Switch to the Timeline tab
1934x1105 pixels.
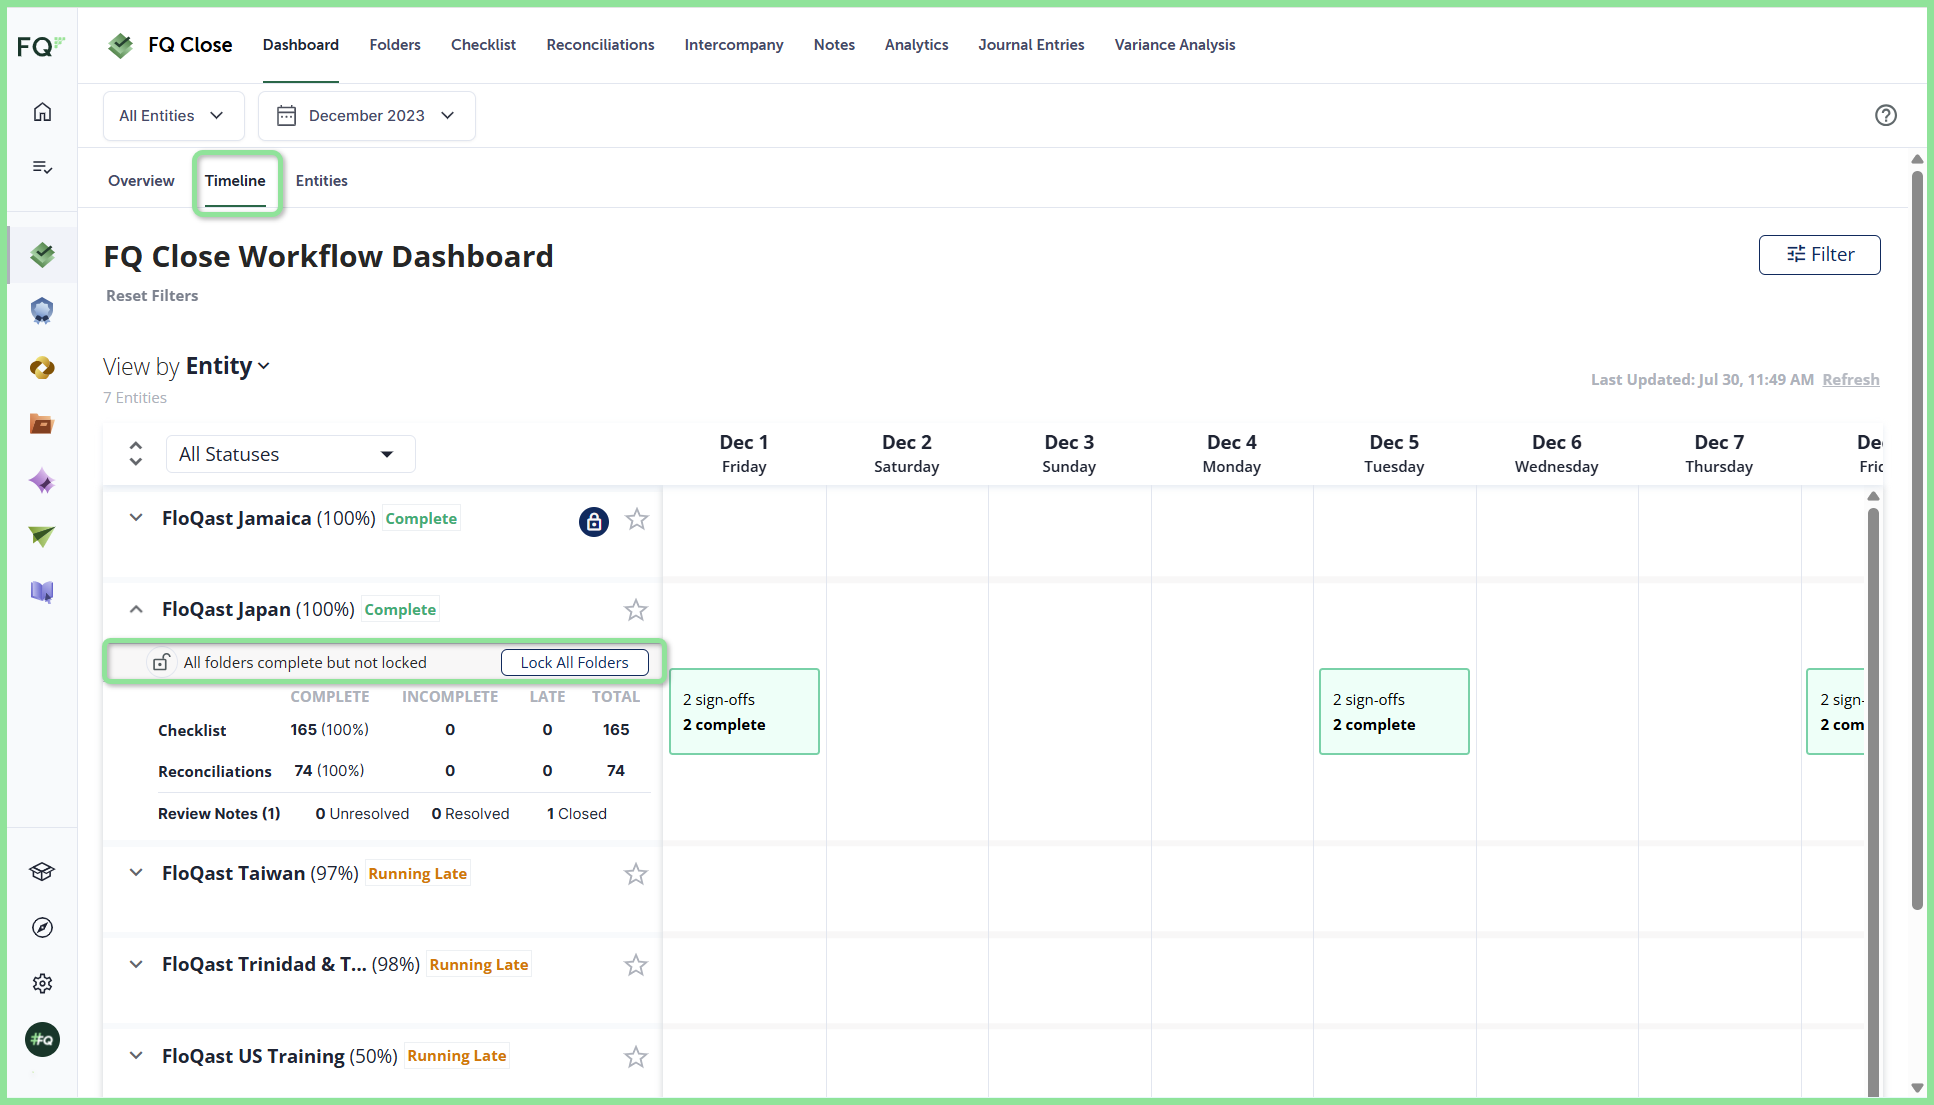click(235, 181)
